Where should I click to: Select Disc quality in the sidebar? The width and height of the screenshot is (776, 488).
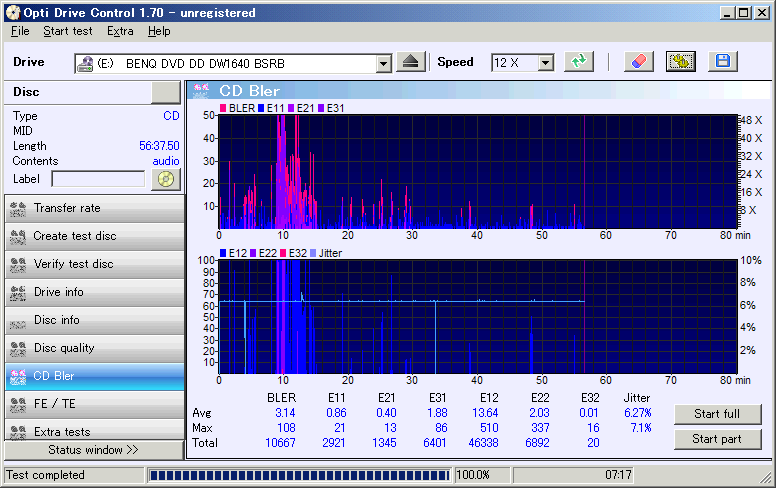(92, 348)
